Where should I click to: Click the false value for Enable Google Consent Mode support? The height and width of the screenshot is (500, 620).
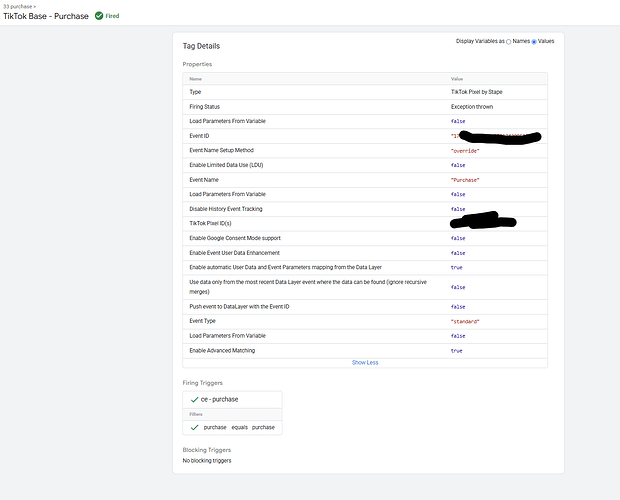[x=458, y=238]
